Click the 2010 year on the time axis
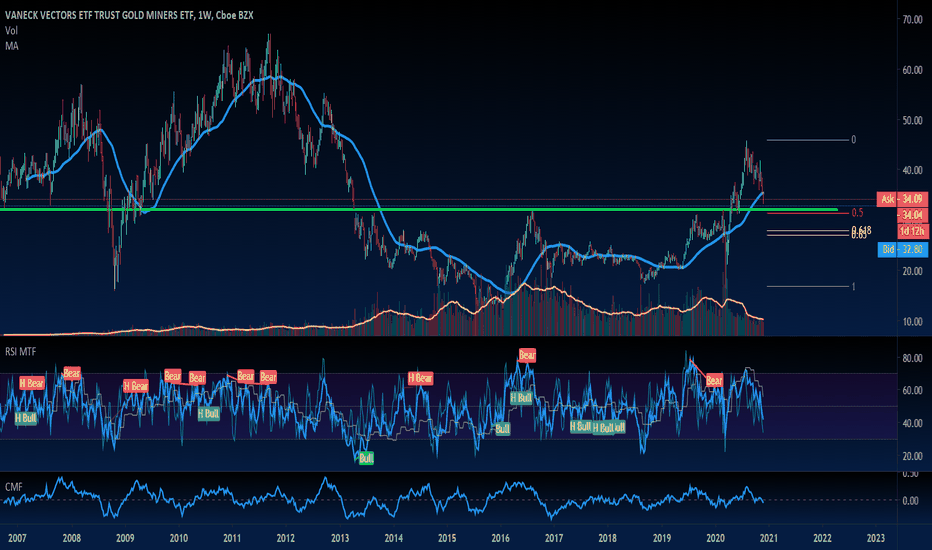 (178, 538)
